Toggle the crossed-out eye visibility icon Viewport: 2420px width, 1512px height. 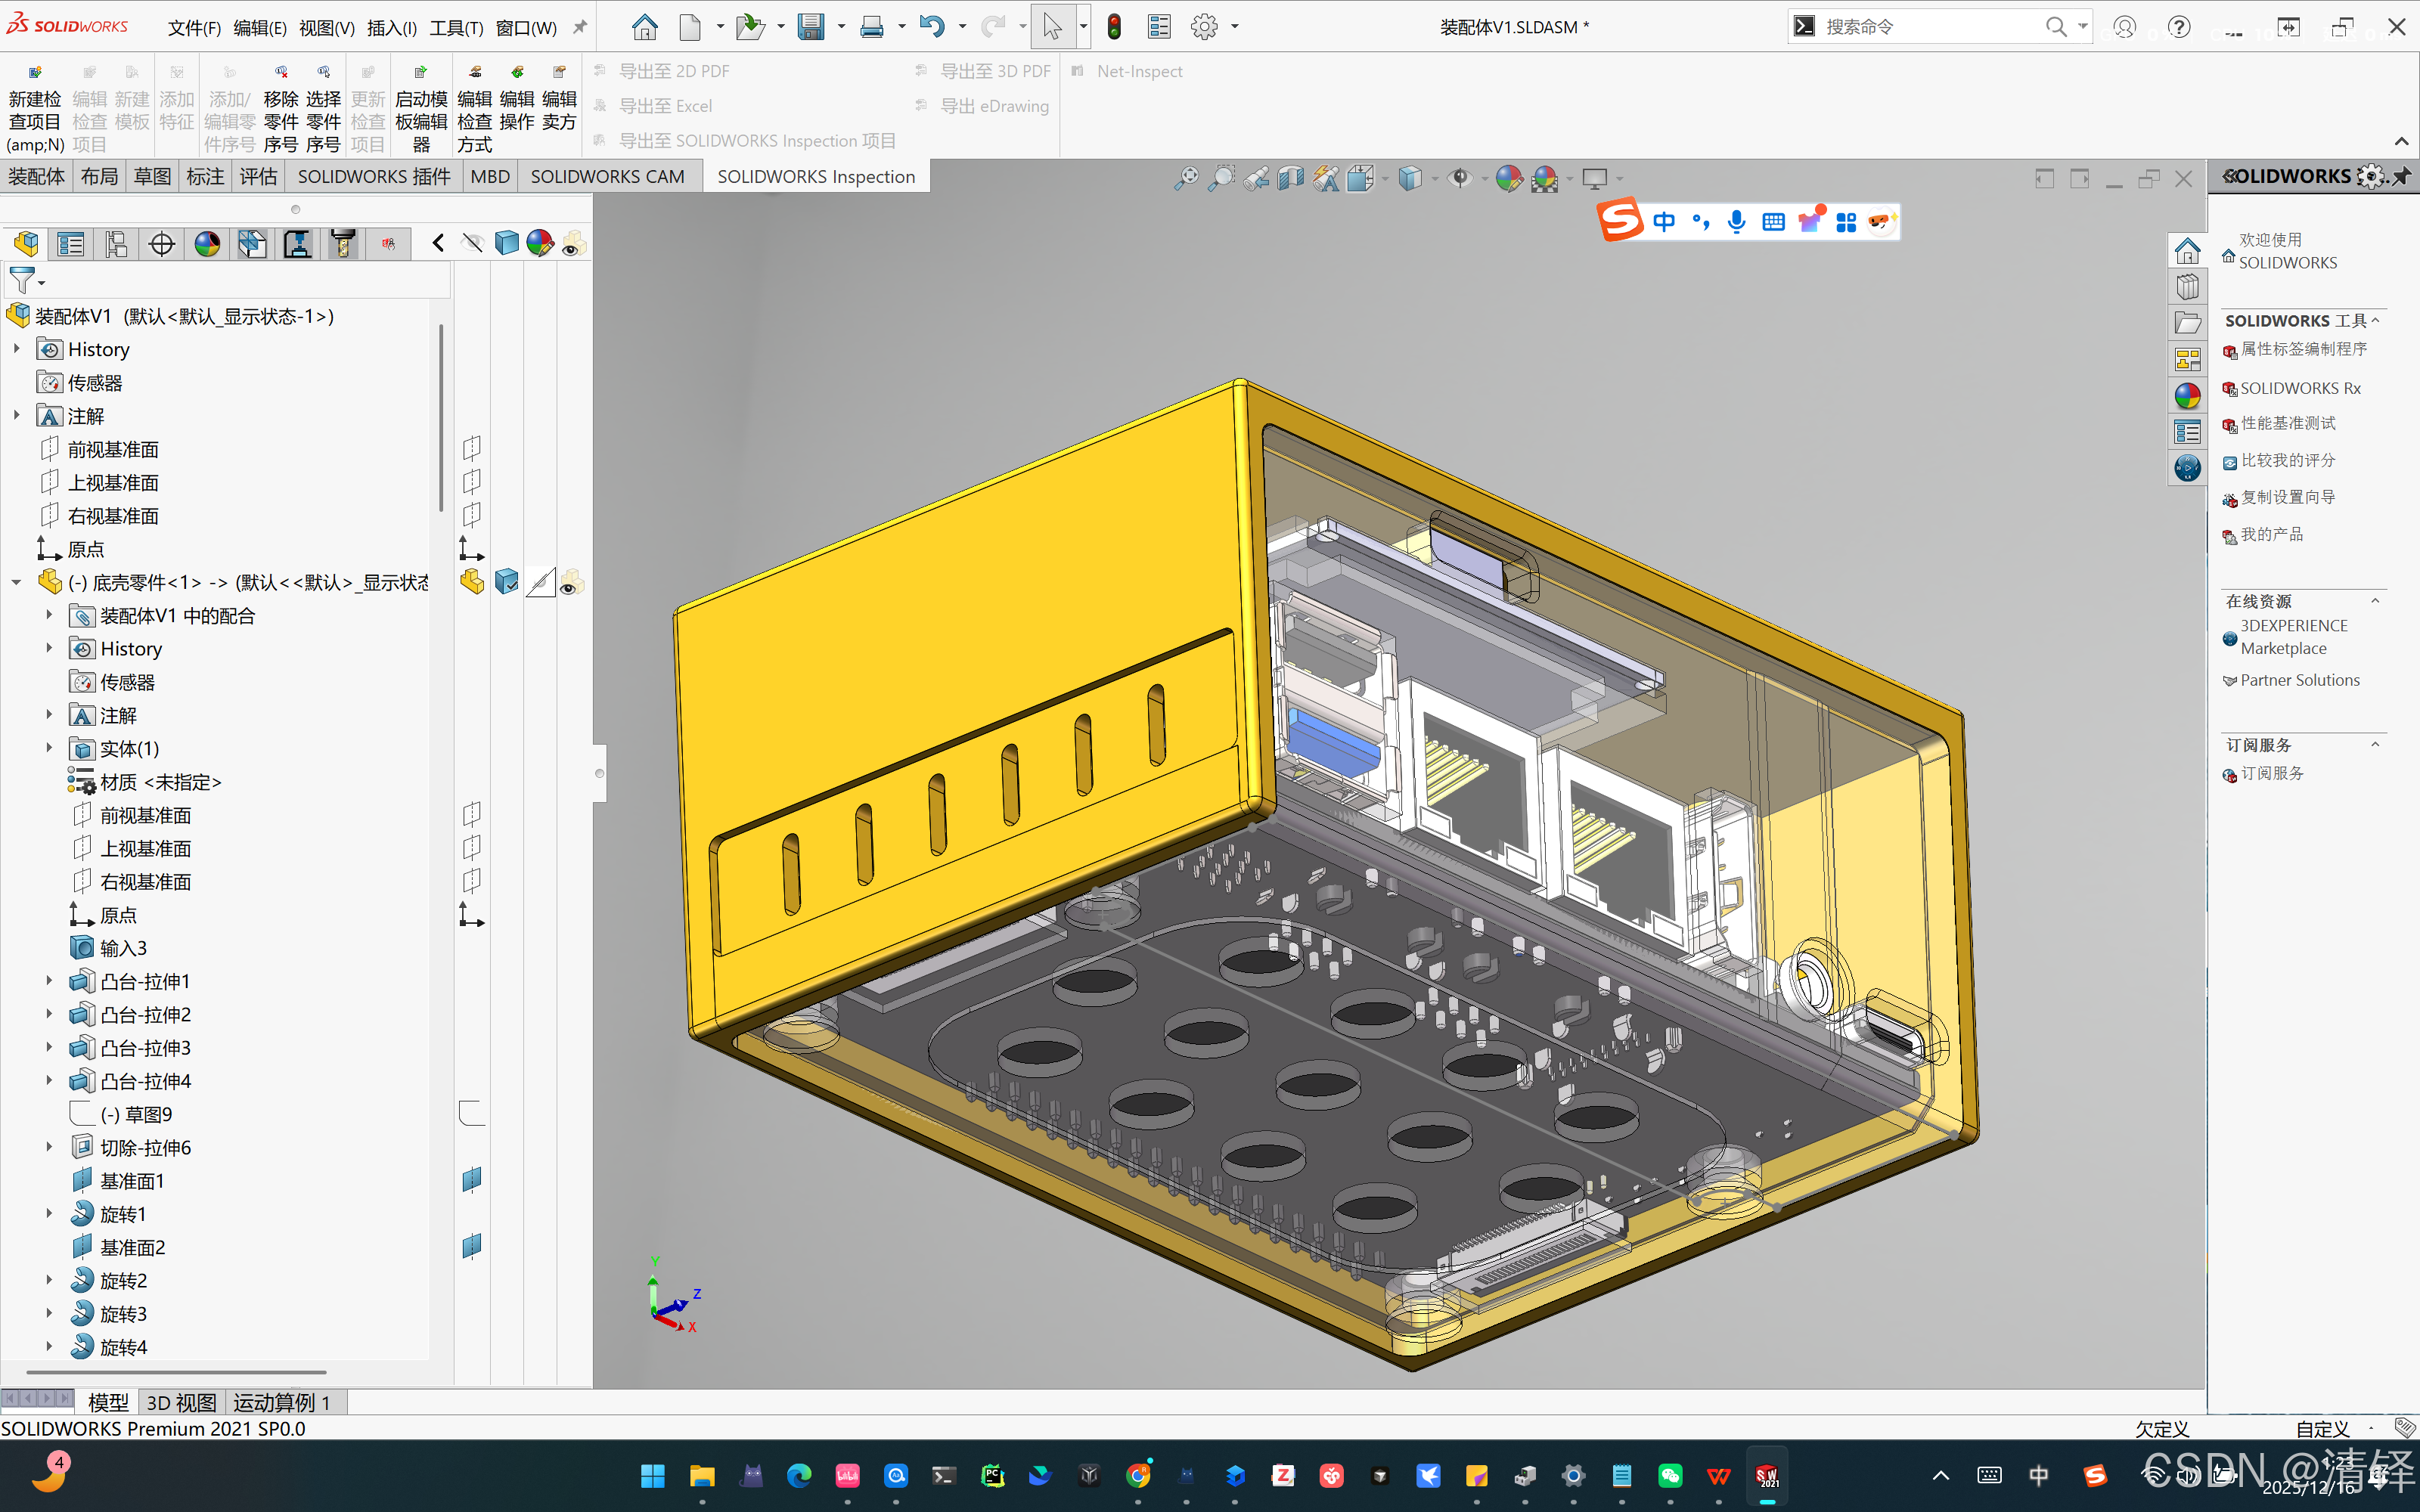tap(472, 243)
